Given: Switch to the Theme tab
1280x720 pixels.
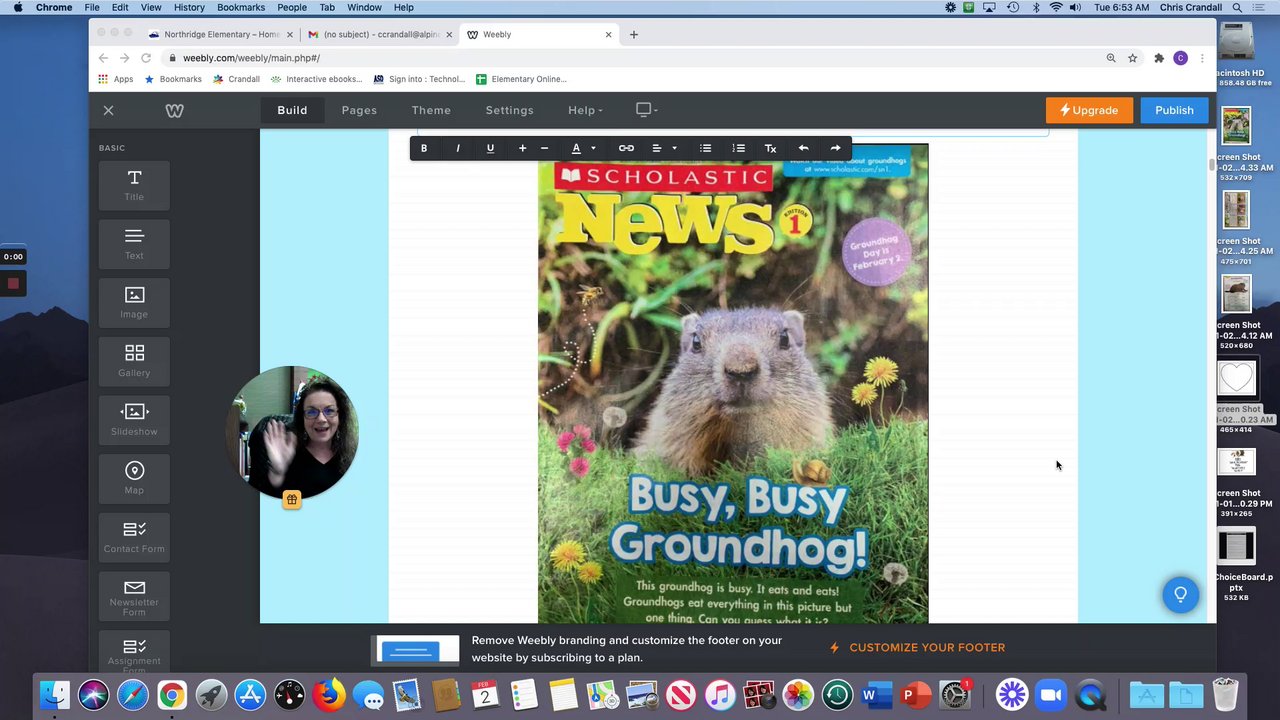Looking at the screenshot, I should pos(431,110).
